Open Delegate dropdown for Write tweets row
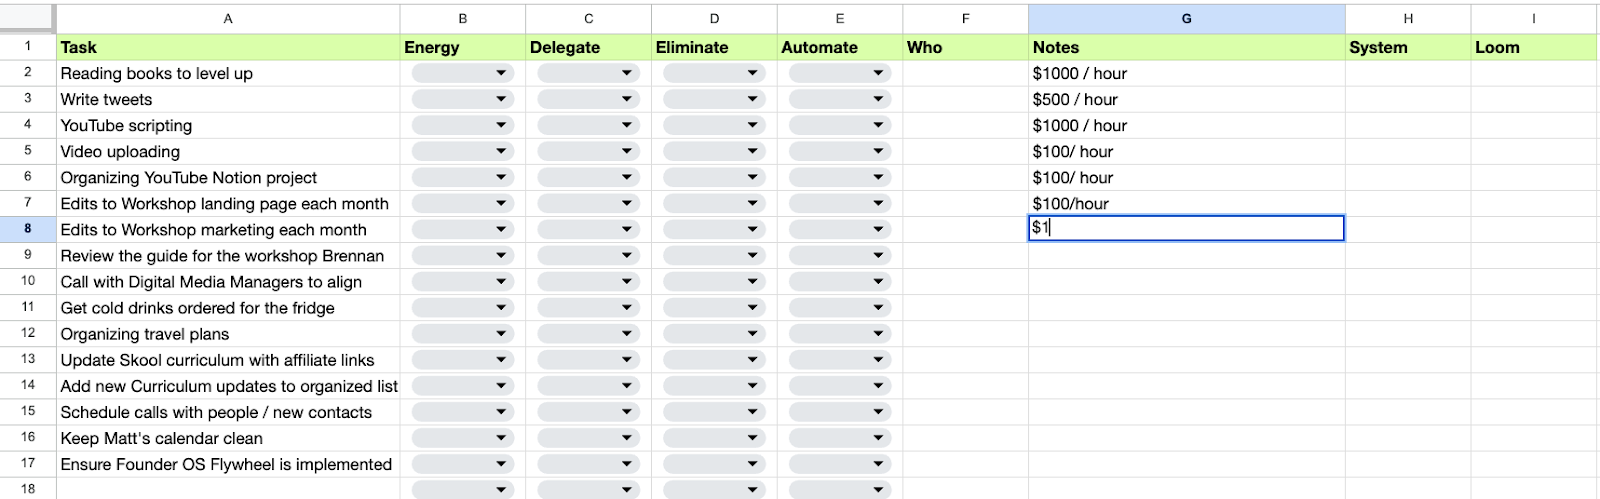Screen dimensions: 1600x499 click(x=588, y=99)
